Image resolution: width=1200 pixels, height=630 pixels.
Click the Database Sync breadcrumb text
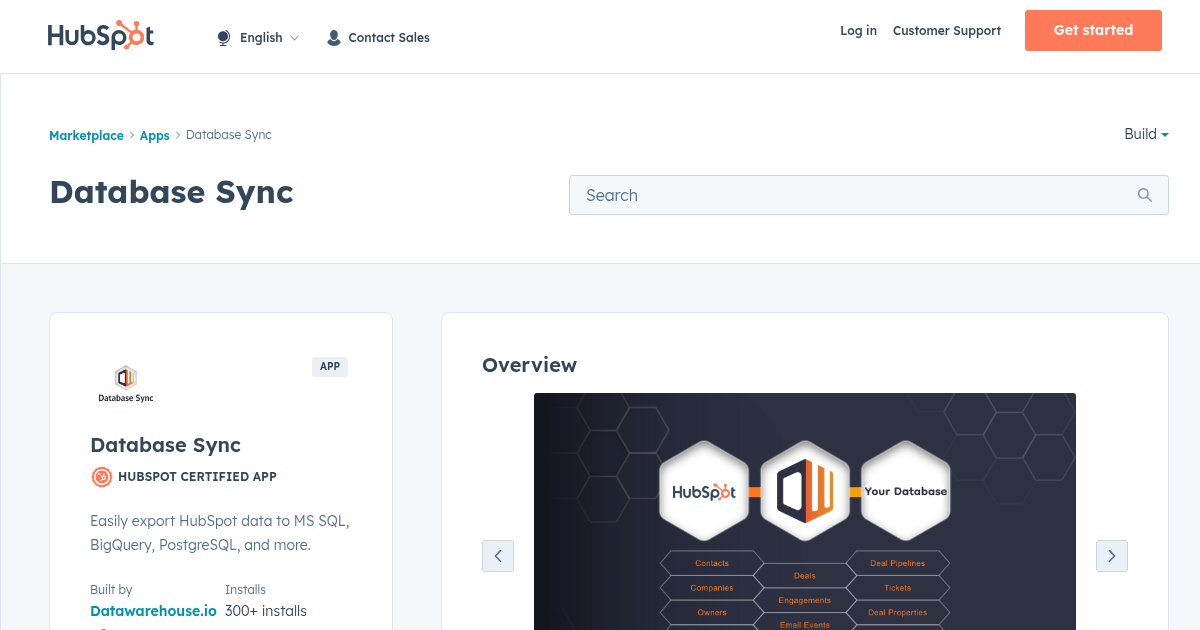pos(229,135)
